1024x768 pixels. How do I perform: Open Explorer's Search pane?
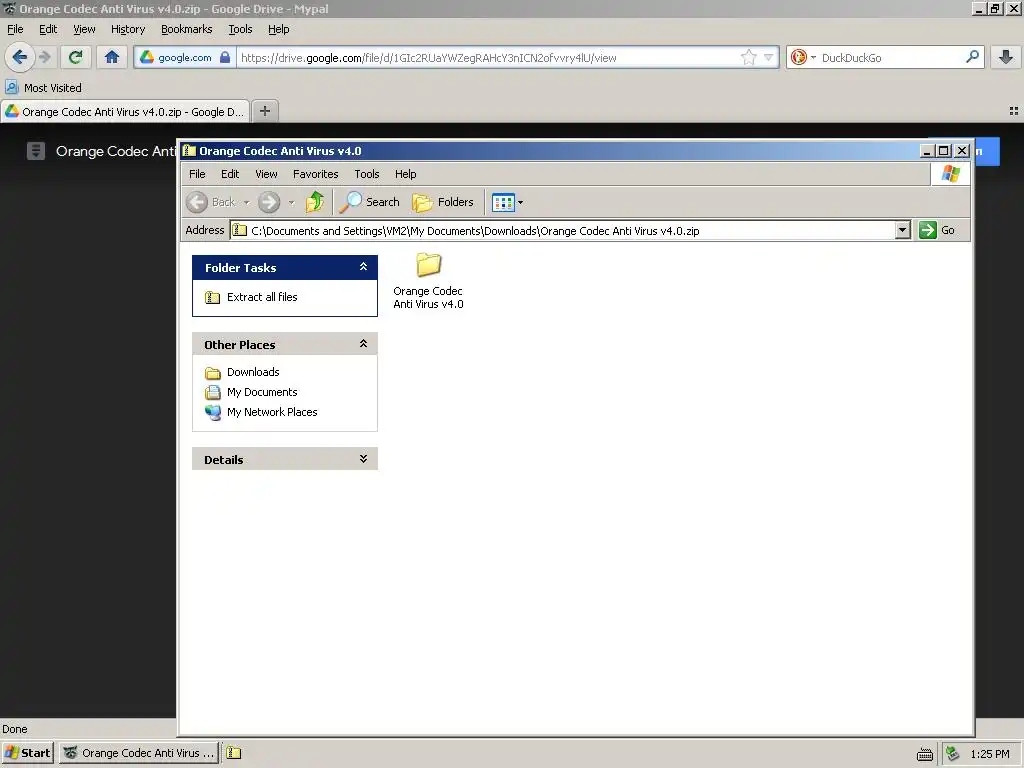click(x=370, y=202)
